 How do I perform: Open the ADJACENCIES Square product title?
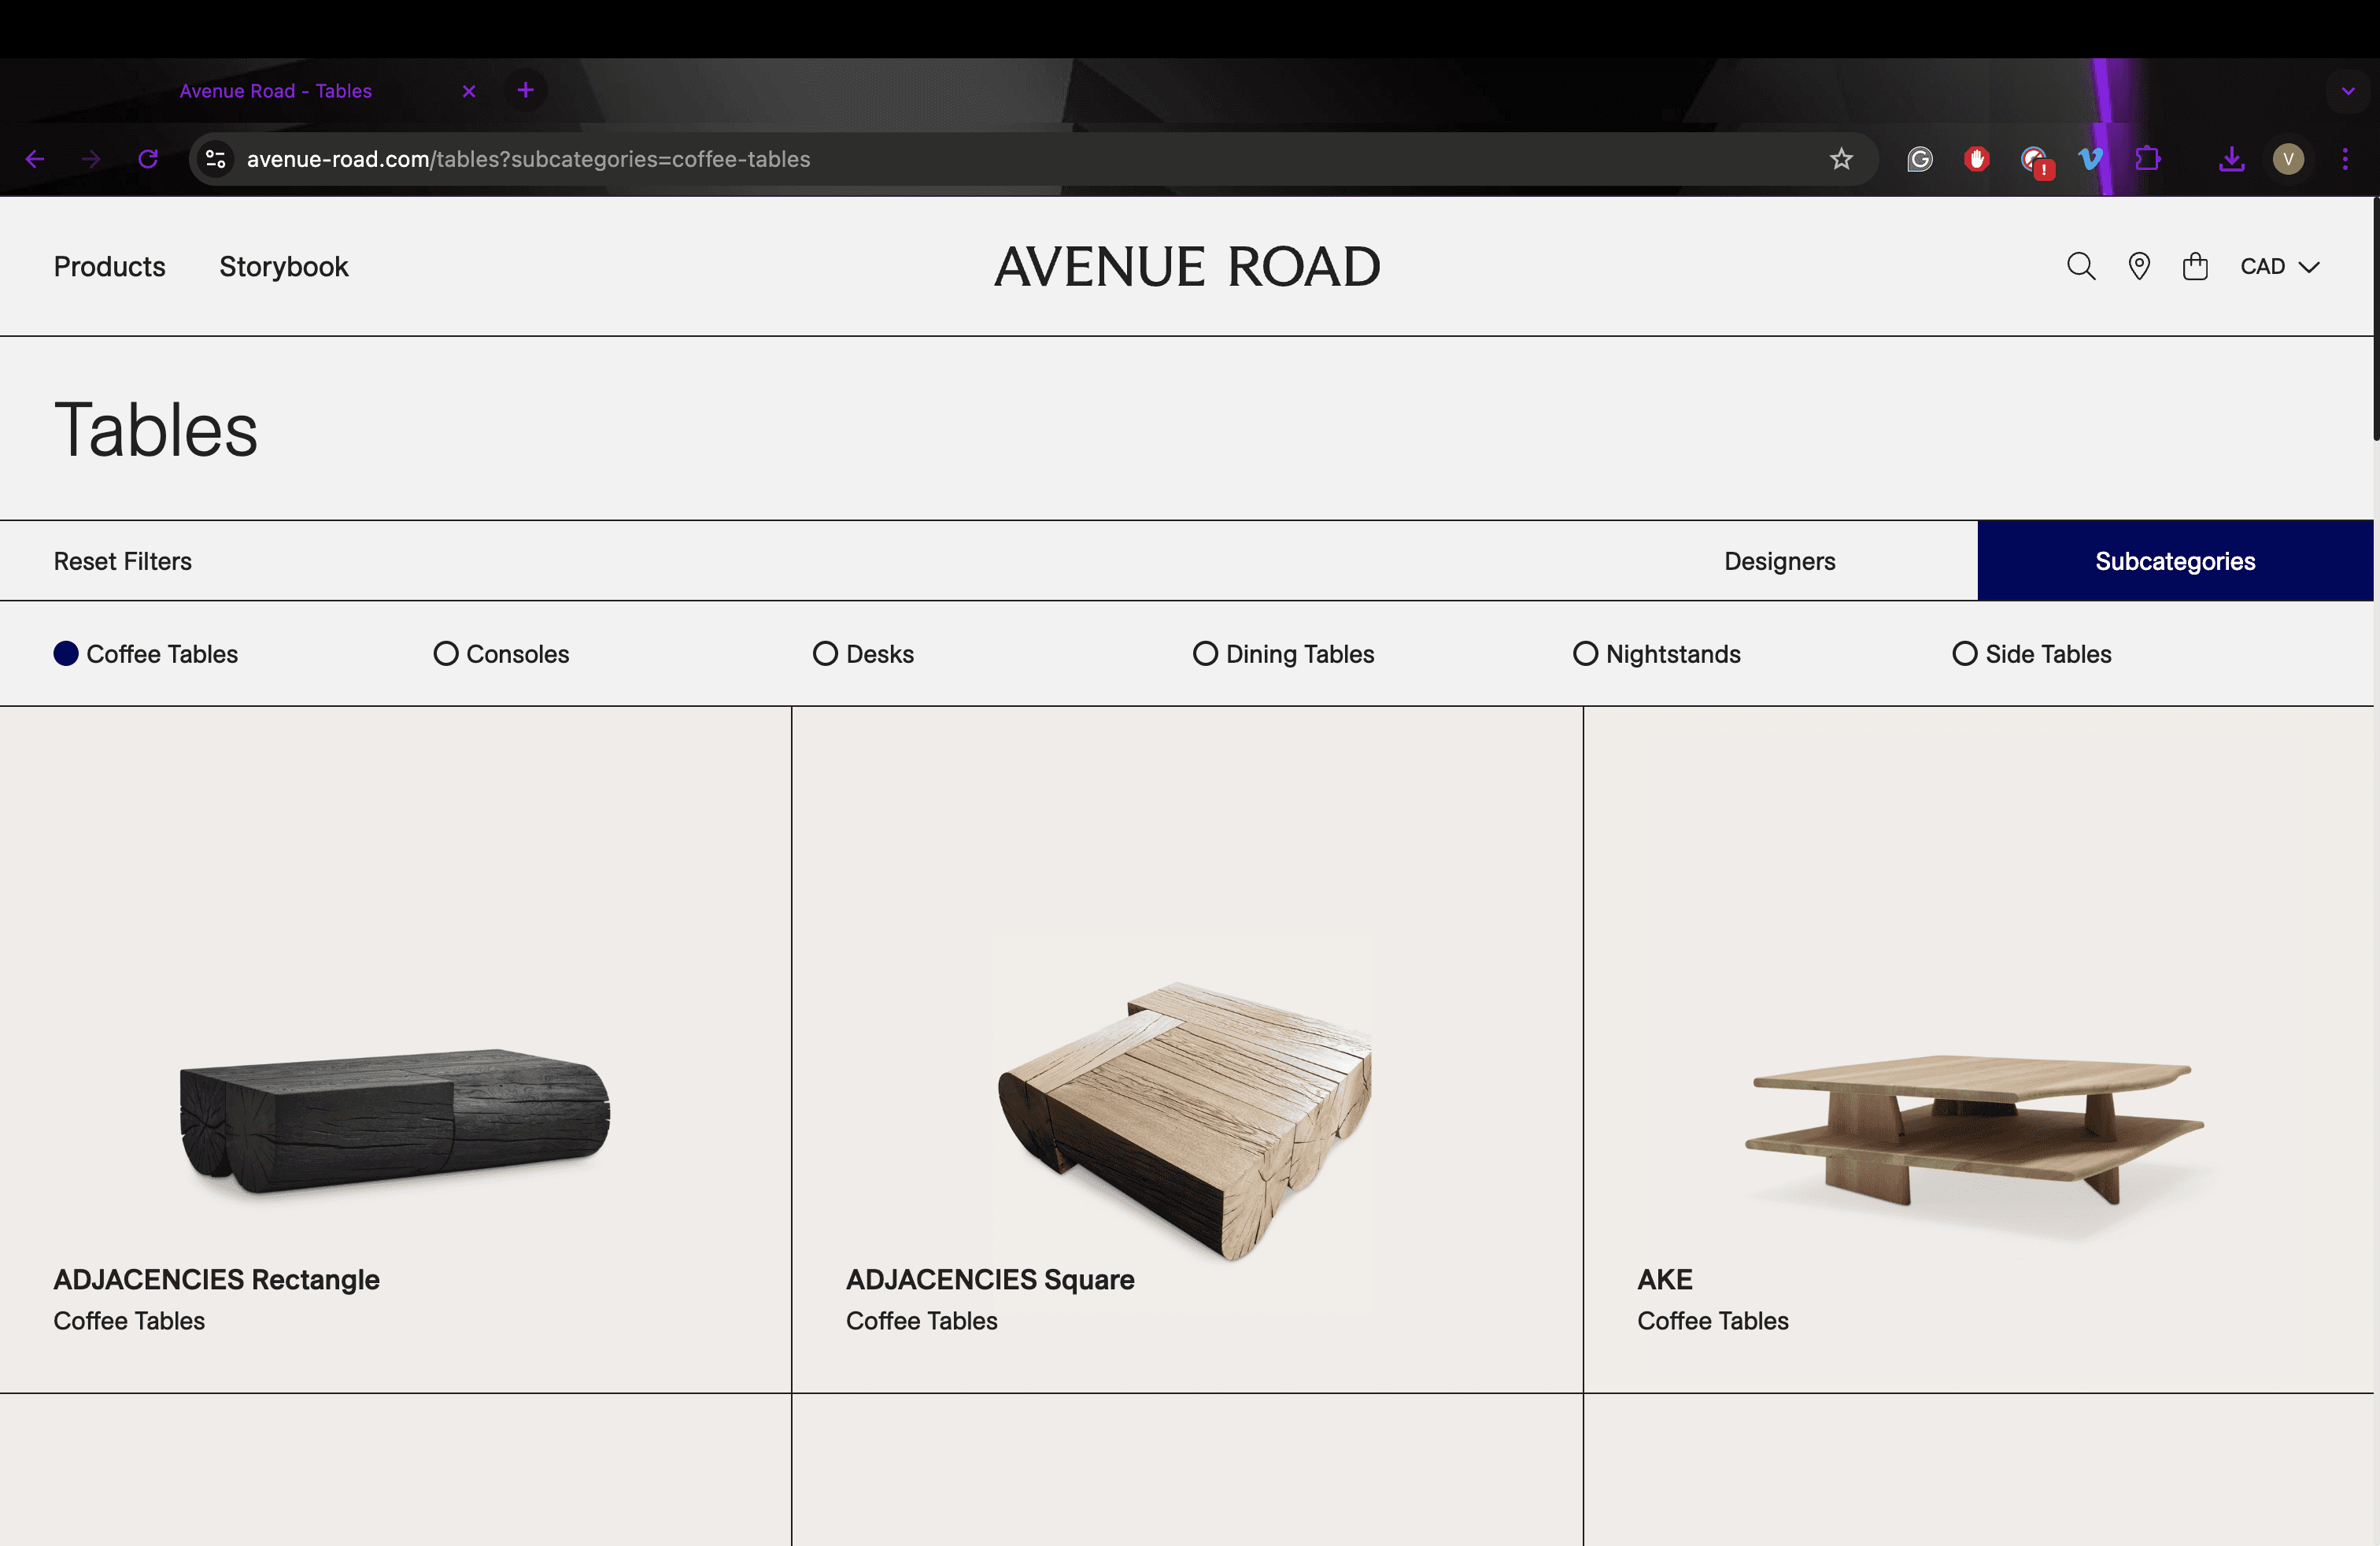pos(990,1280)
